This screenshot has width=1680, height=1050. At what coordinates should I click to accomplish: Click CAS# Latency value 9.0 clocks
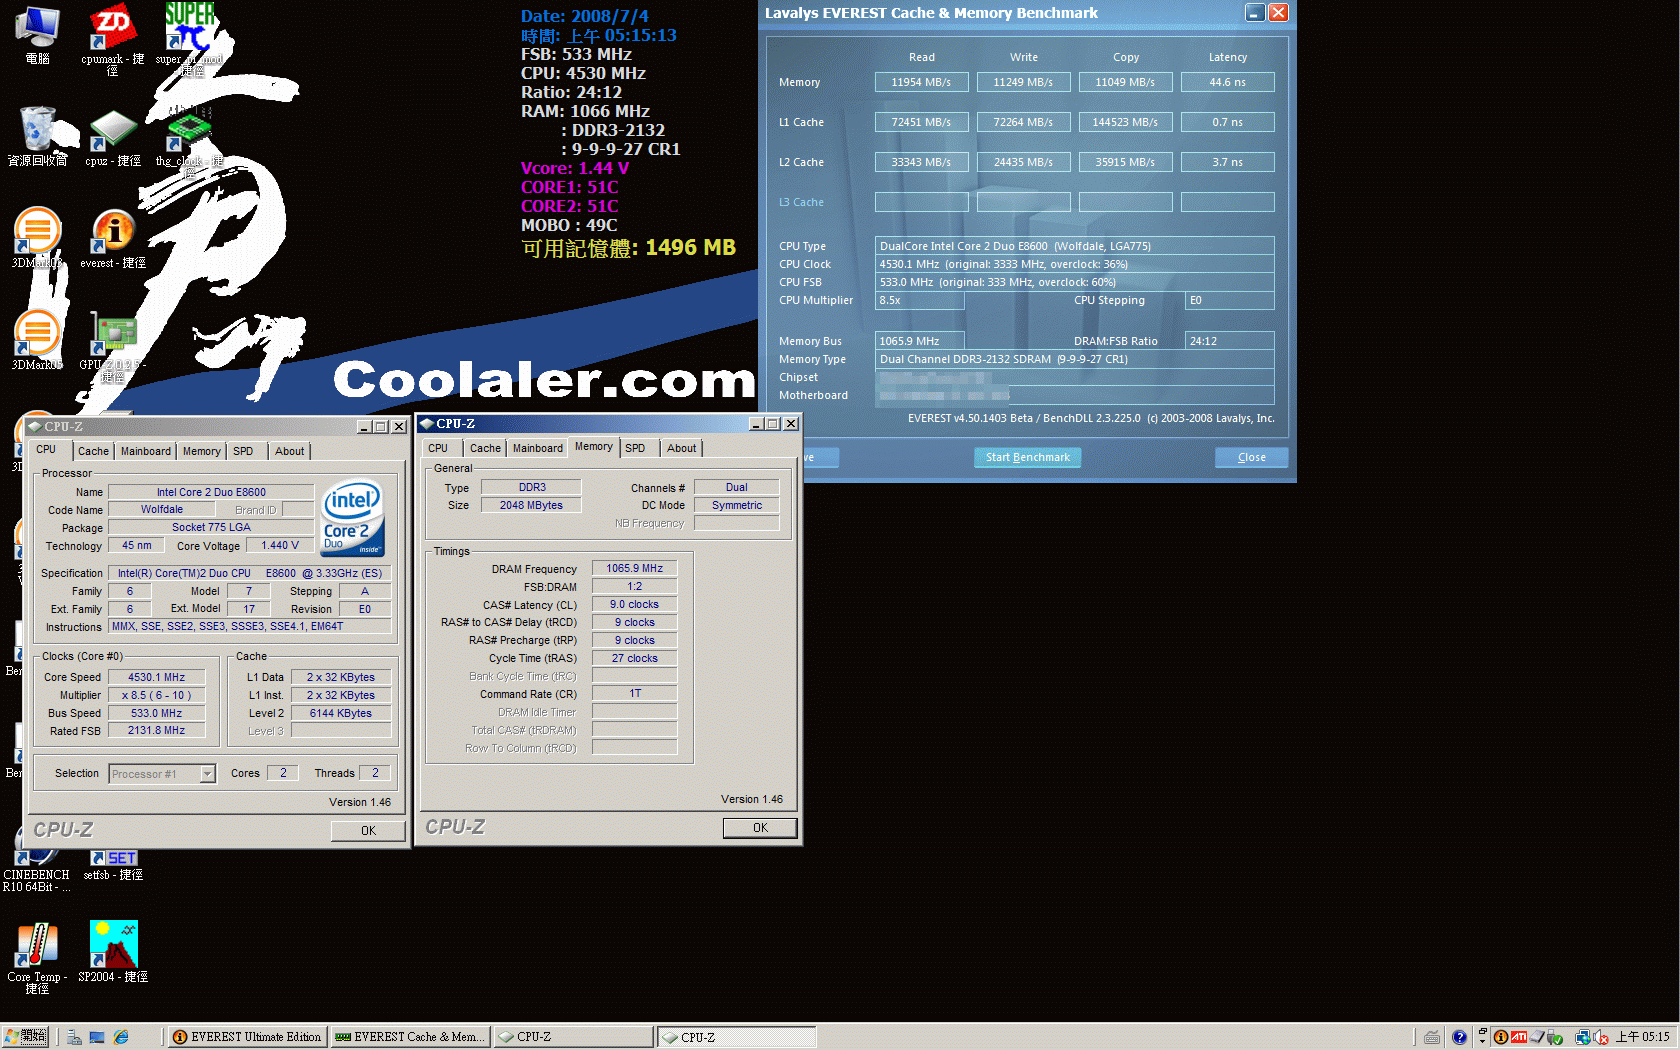(634, 604)
